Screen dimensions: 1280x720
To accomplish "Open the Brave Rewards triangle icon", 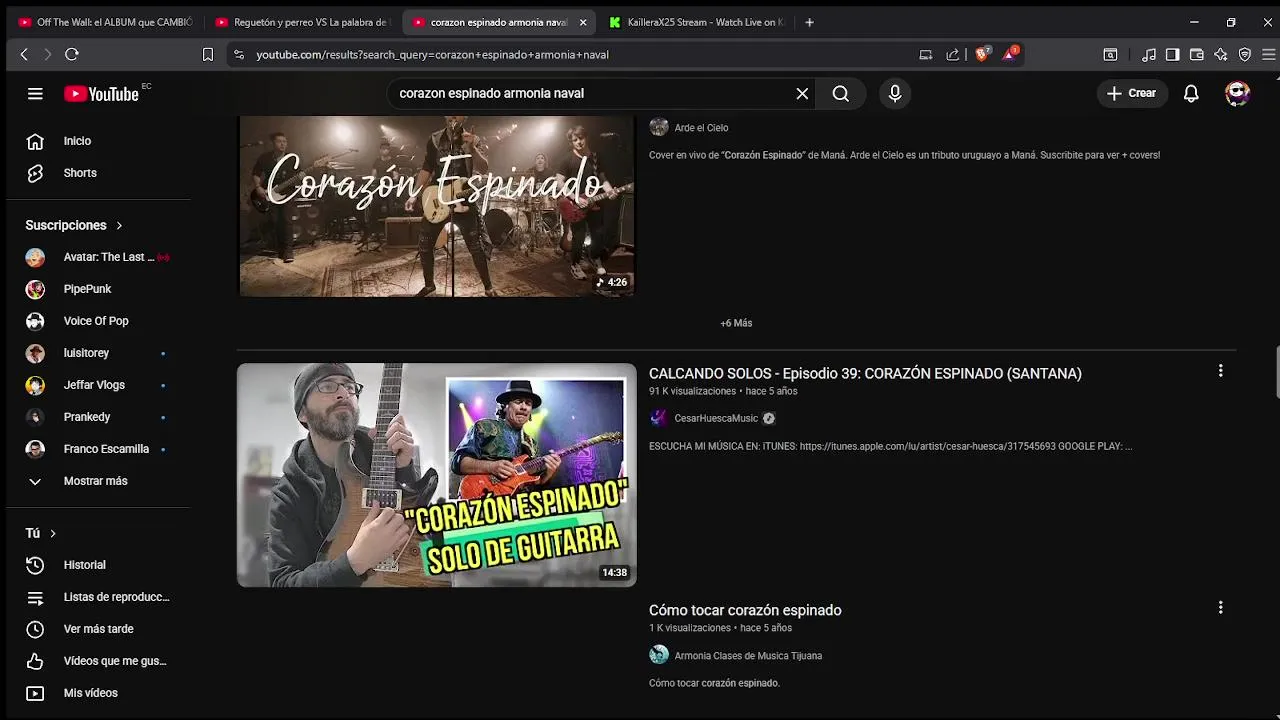I will point(1010,54).
